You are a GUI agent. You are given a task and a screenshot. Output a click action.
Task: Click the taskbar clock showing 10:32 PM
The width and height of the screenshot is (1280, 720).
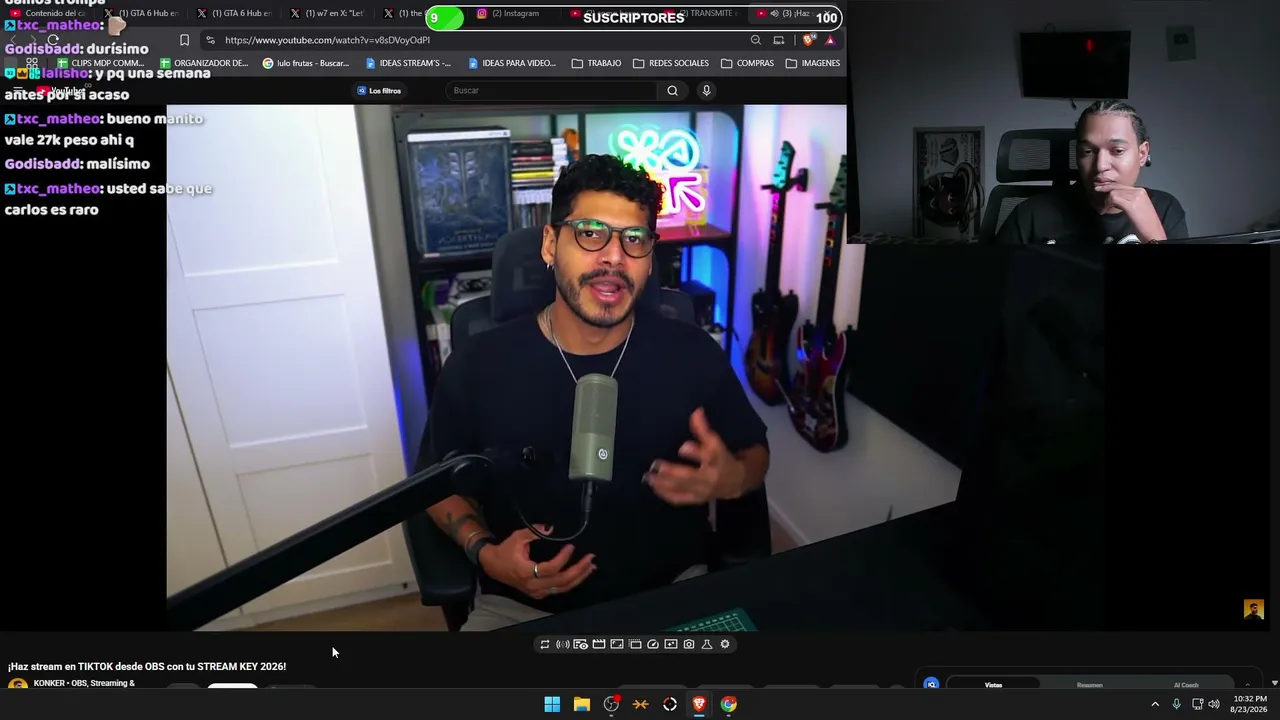click(x=1250, y=704)
